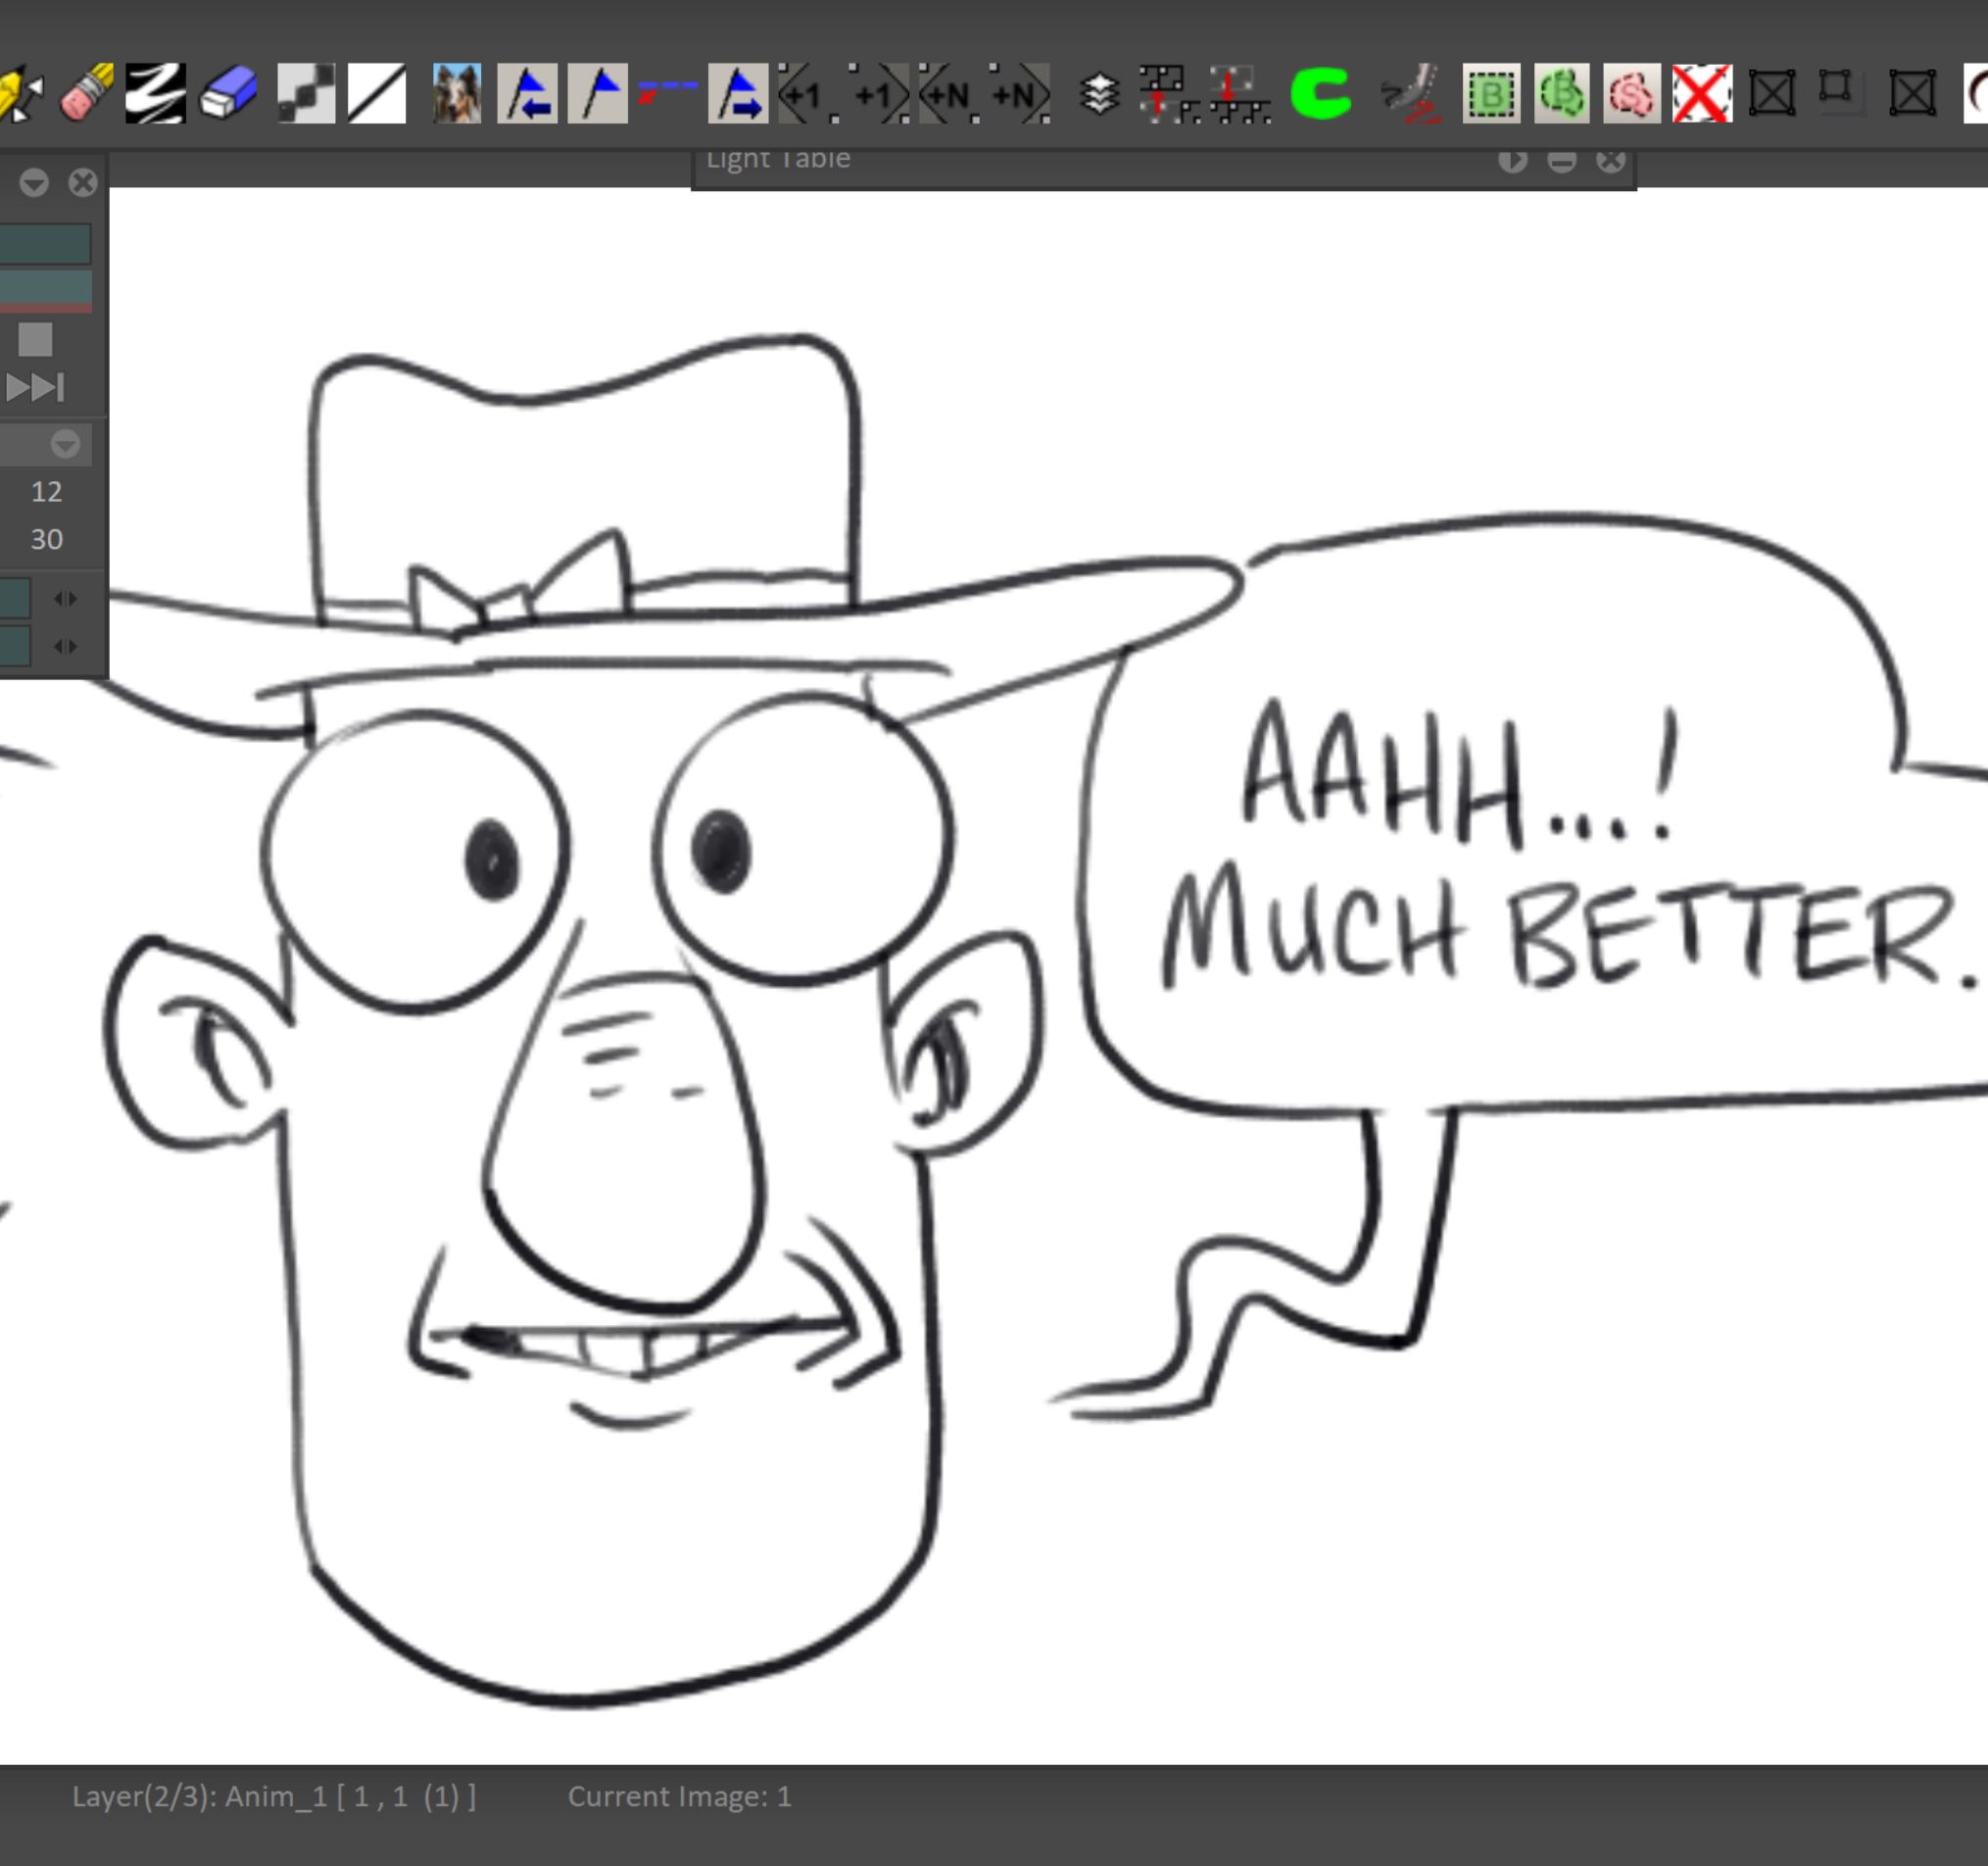The image size is (1988, 1866).
Task: Click the dark teal bar at panel top
Action: coord(45,244)
